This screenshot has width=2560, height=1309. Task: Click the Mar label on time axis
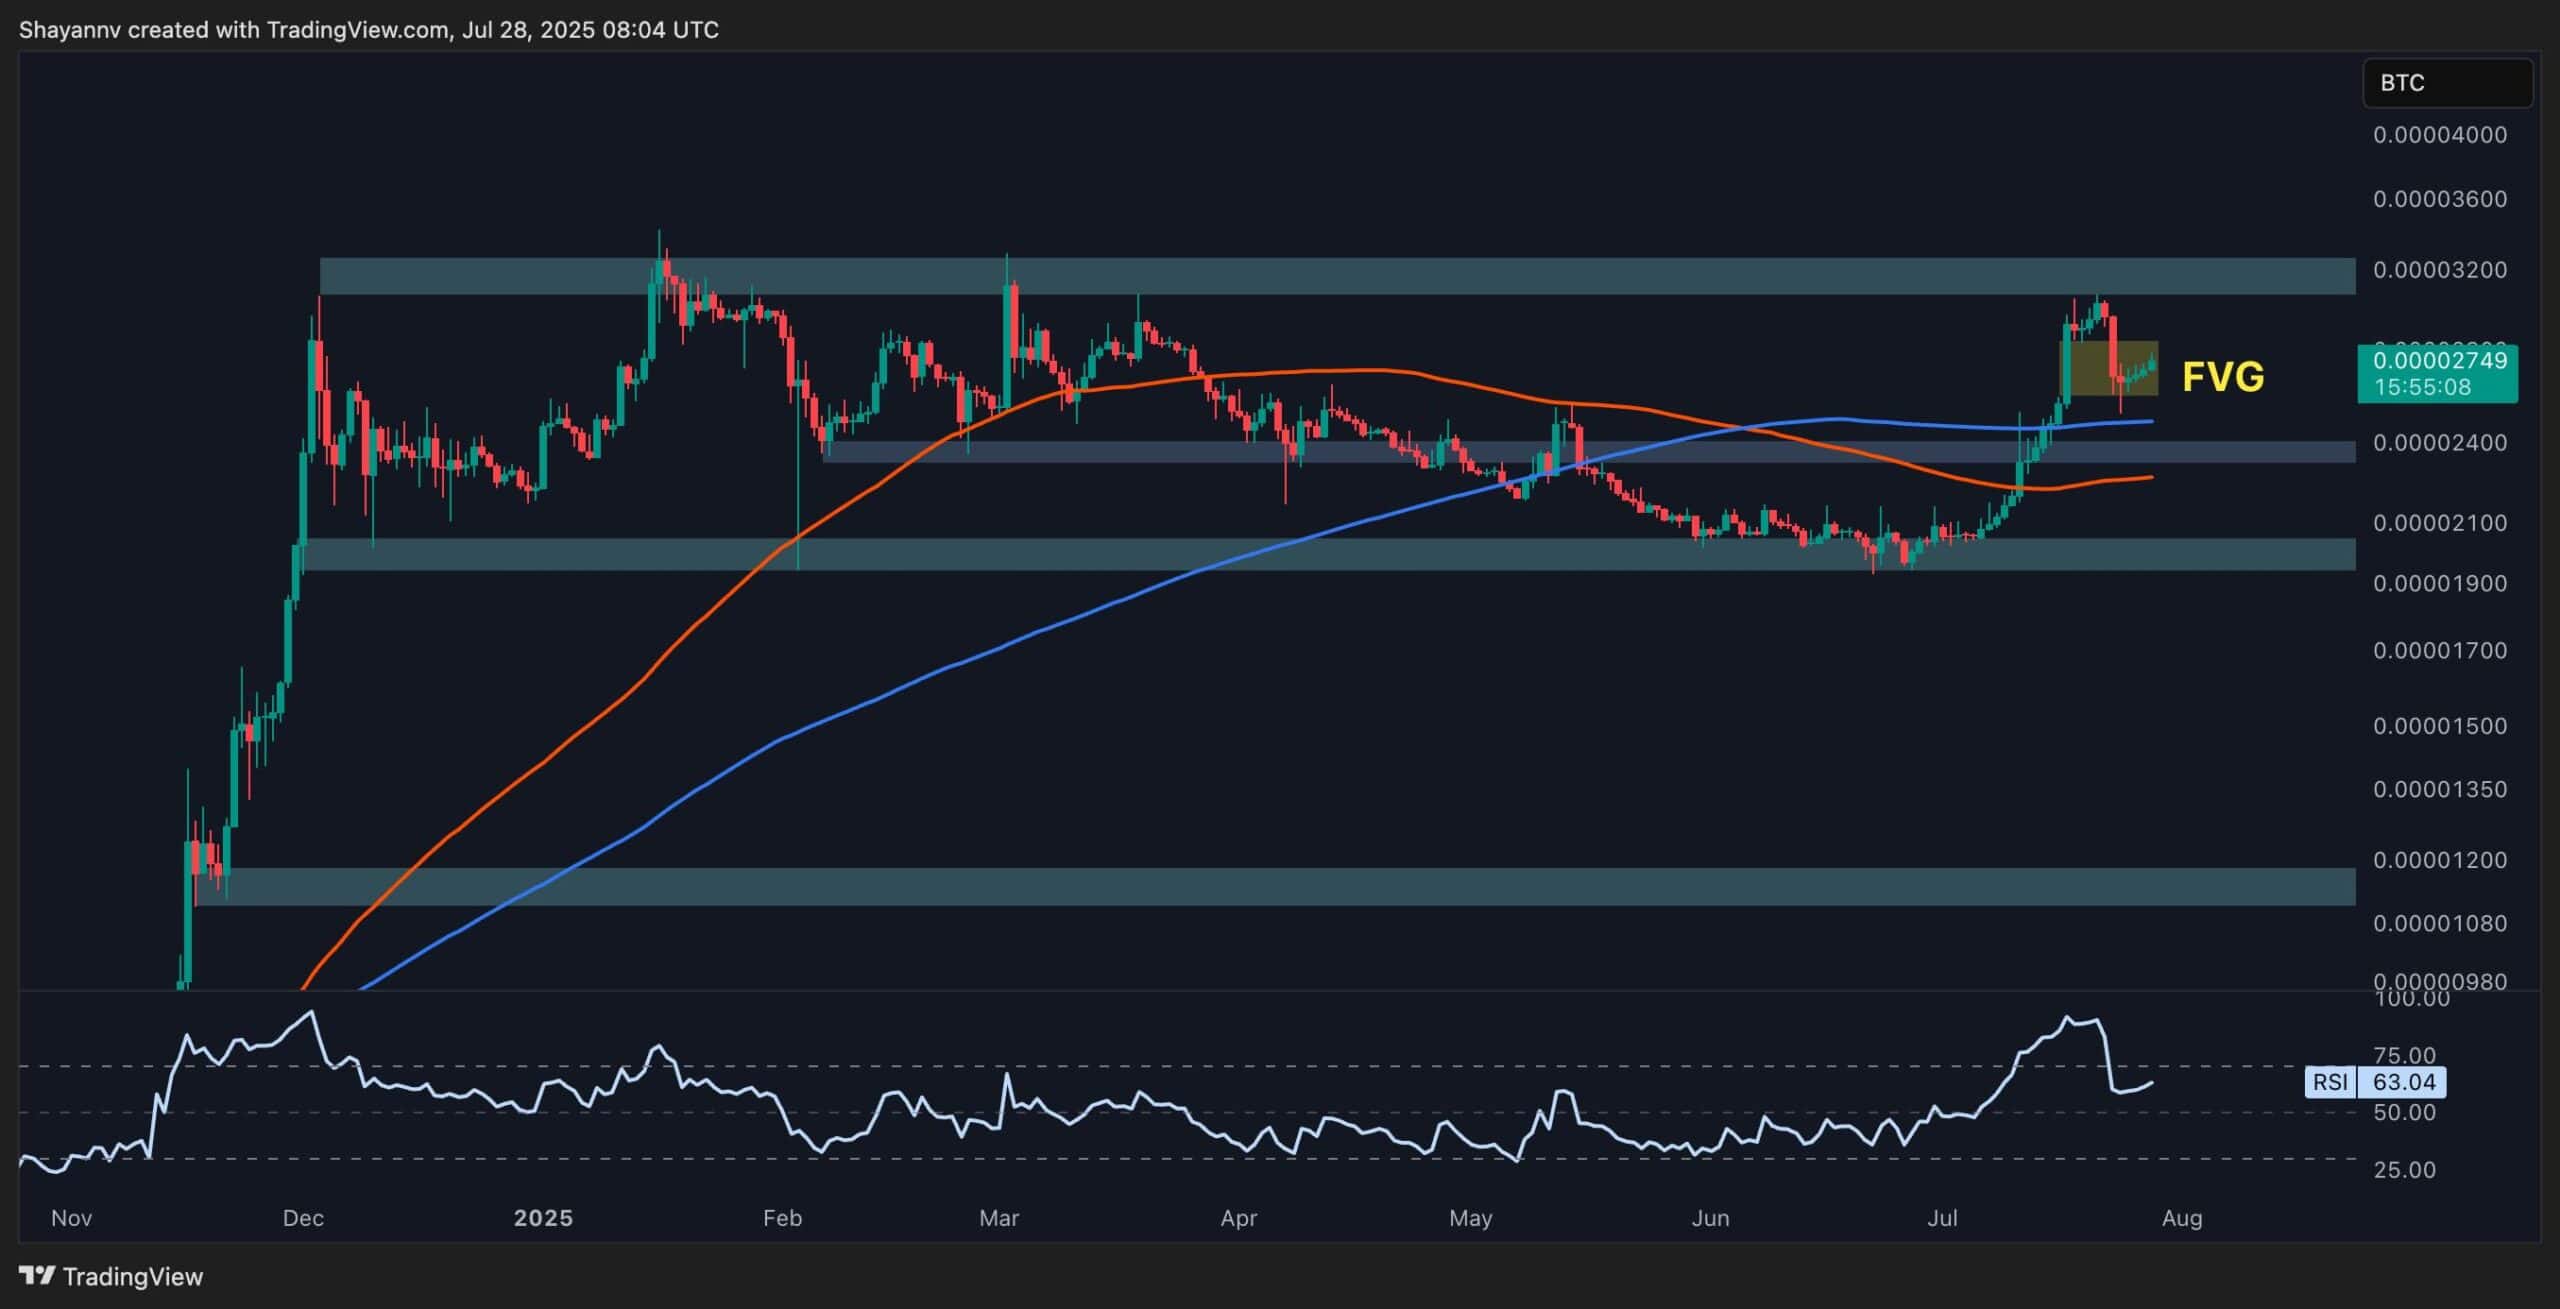tap(999, 1218)
